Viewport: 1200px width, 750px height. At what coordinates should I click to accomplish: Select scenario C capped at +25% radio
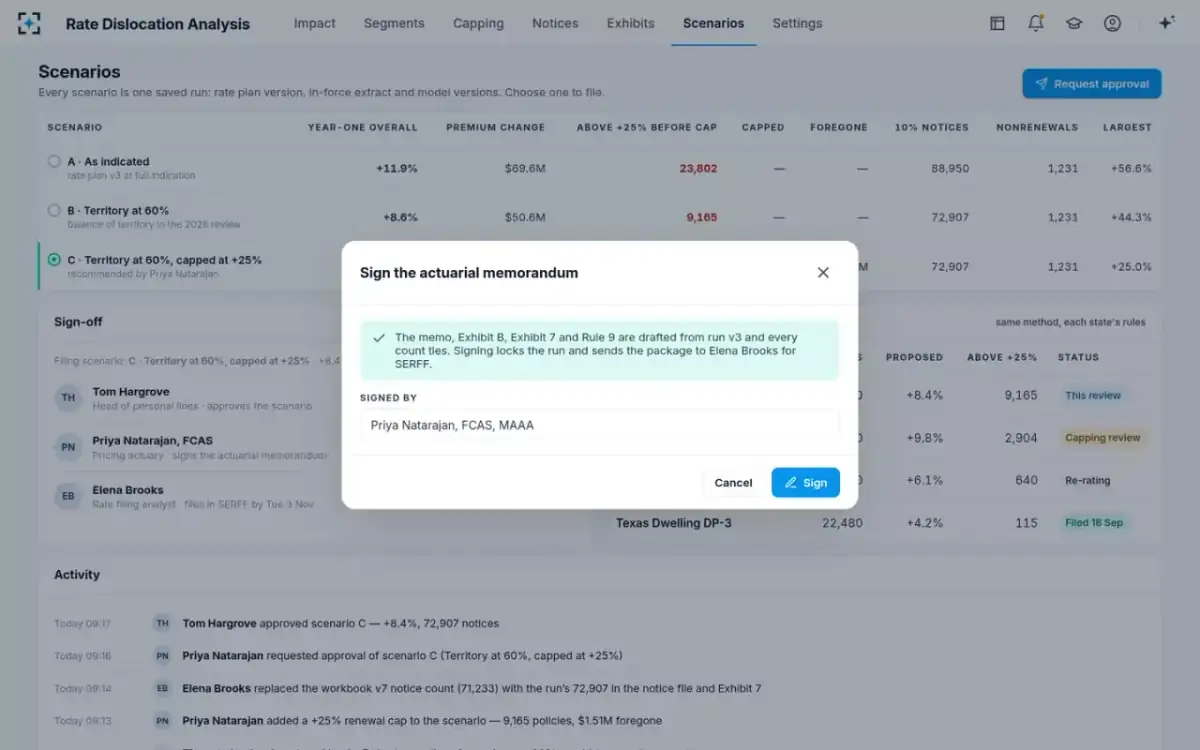[54, 260]
